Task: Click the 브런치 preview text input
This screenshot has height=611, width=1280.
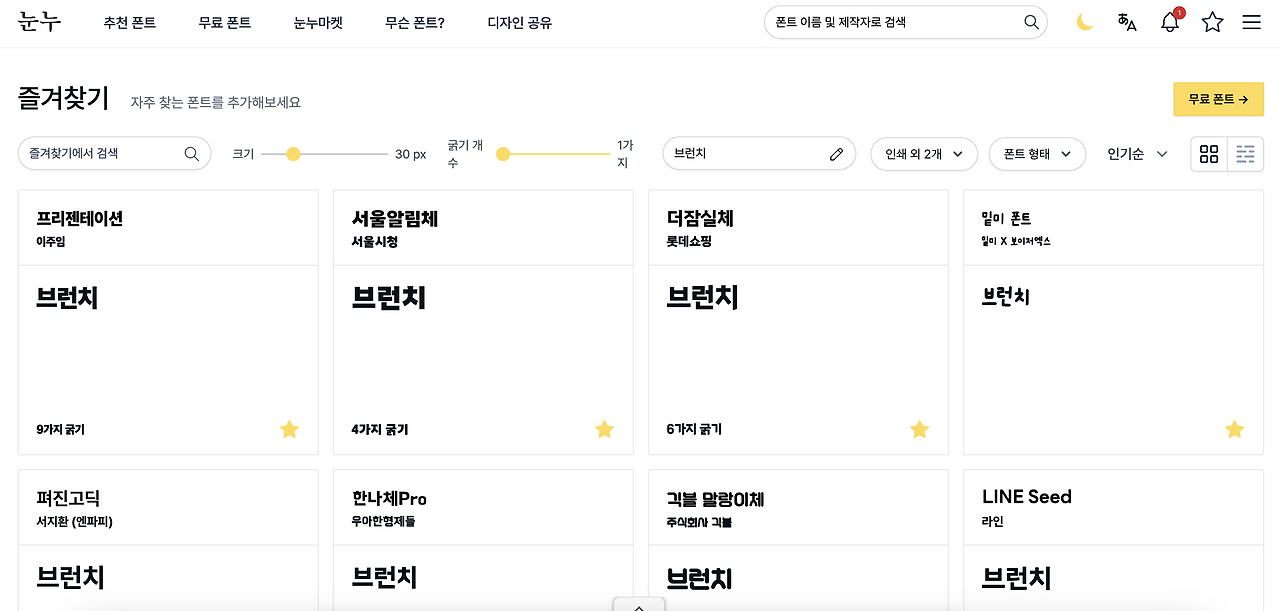Action: pyautogui.click(x=759, y=154)
